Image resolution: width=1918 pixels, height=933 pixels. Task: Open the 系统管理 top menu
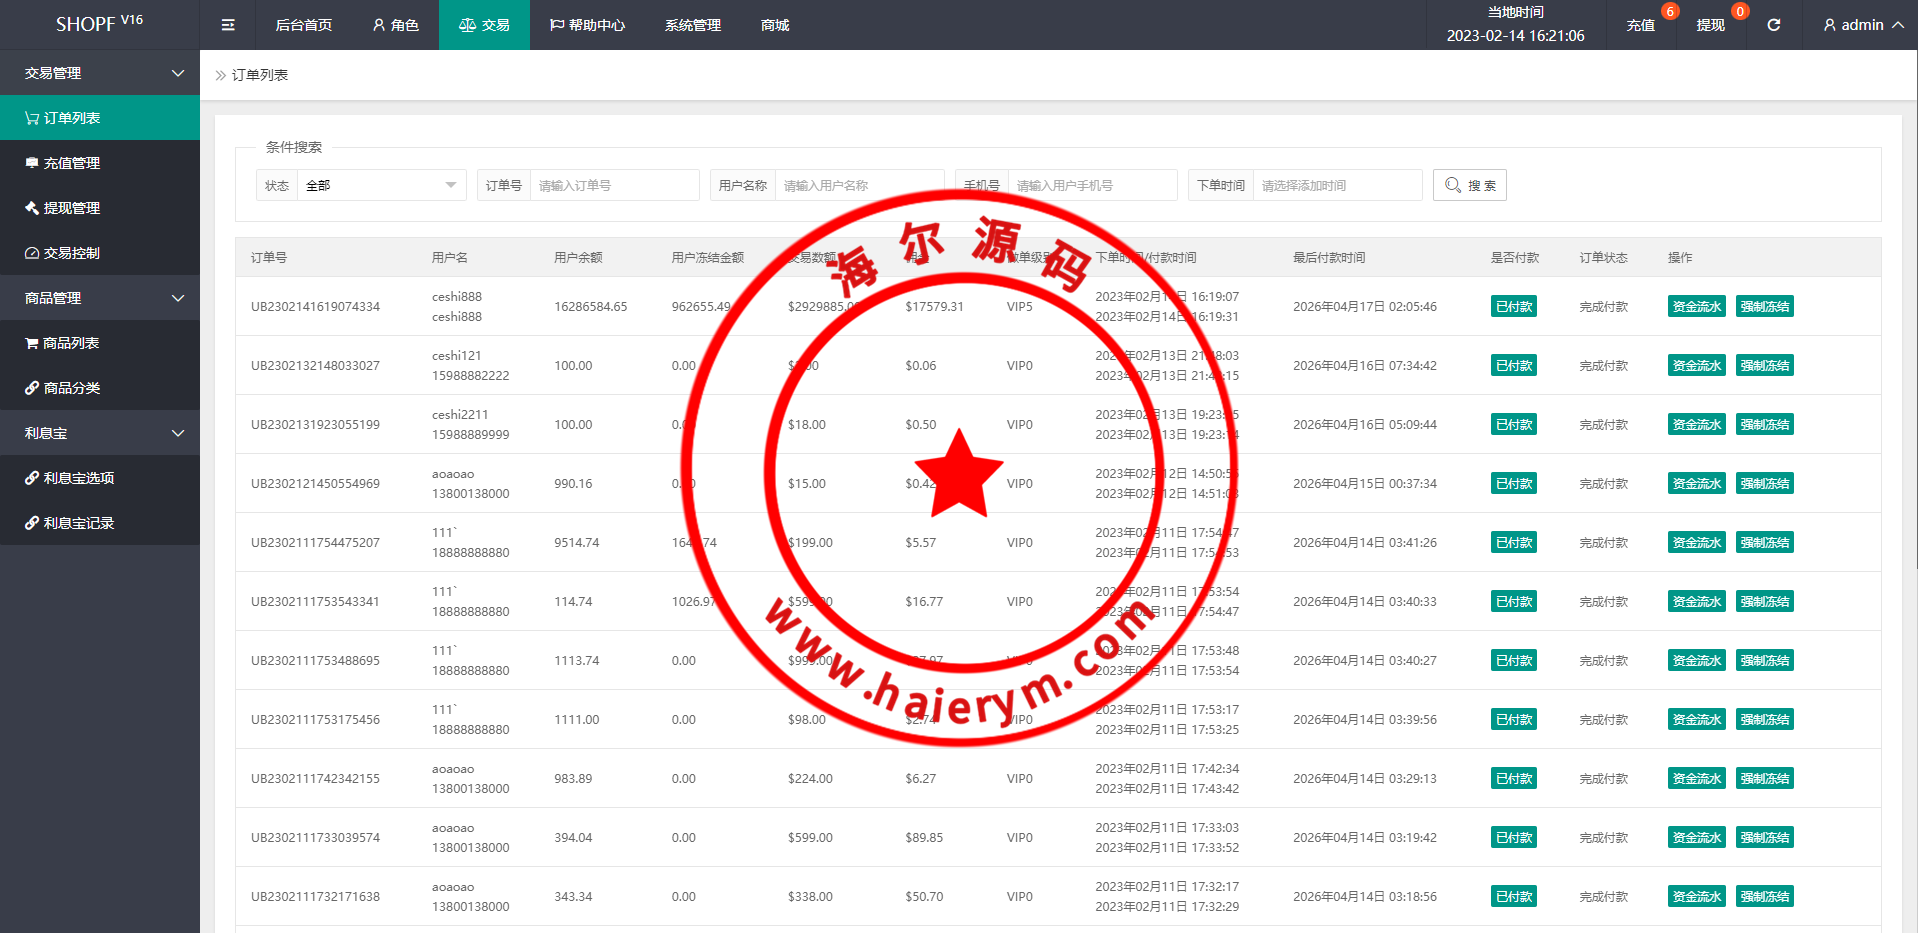pyautogui.click(x=692, y=25)
